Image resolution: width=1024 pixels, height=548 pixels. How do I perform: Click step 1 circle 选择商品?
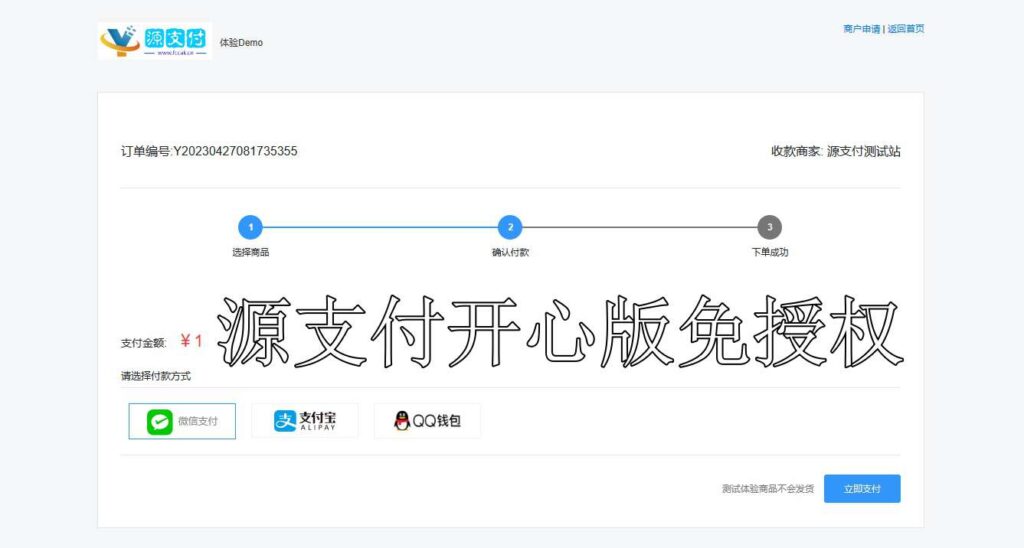[x=250, y=227]
